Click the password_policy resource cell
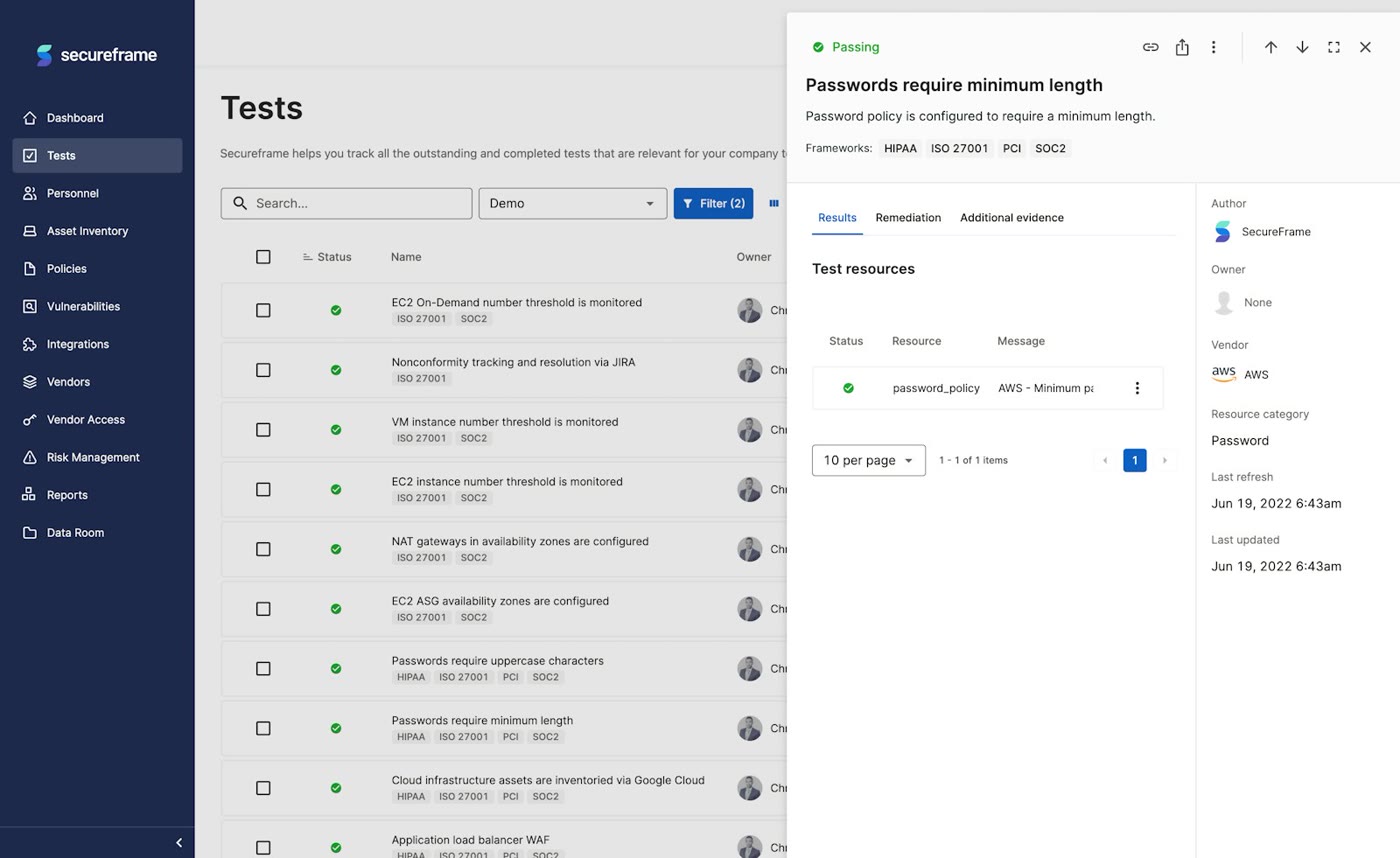The width and height of the screenshot is (1400, 858). point(936,388)
